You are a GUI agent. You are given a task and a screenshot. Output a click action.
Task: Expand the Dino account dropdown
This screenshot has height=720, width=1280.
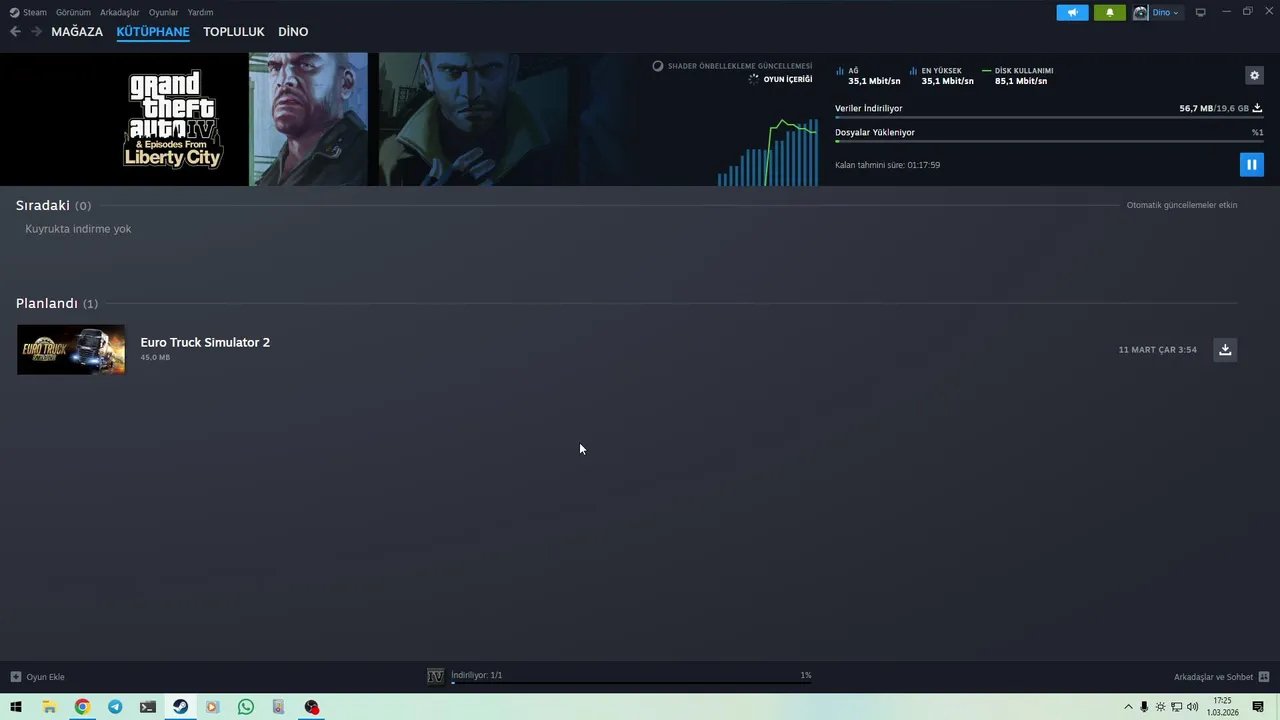(1167, 12)
